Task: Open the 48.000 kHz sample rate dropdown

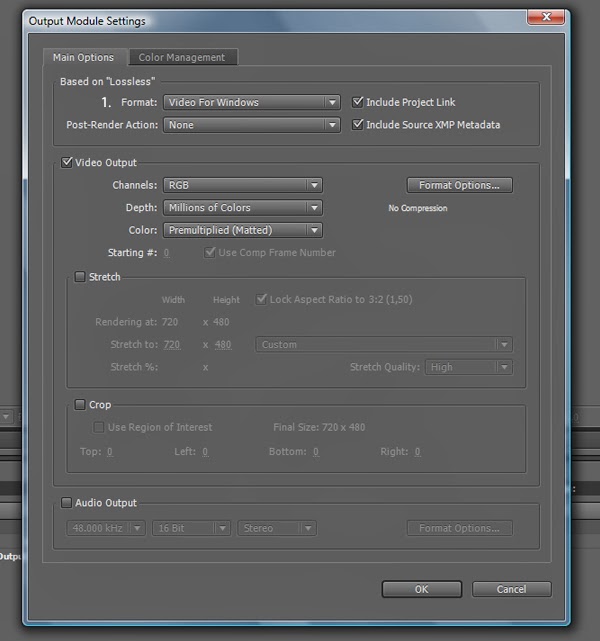Action: click(106, 528)
